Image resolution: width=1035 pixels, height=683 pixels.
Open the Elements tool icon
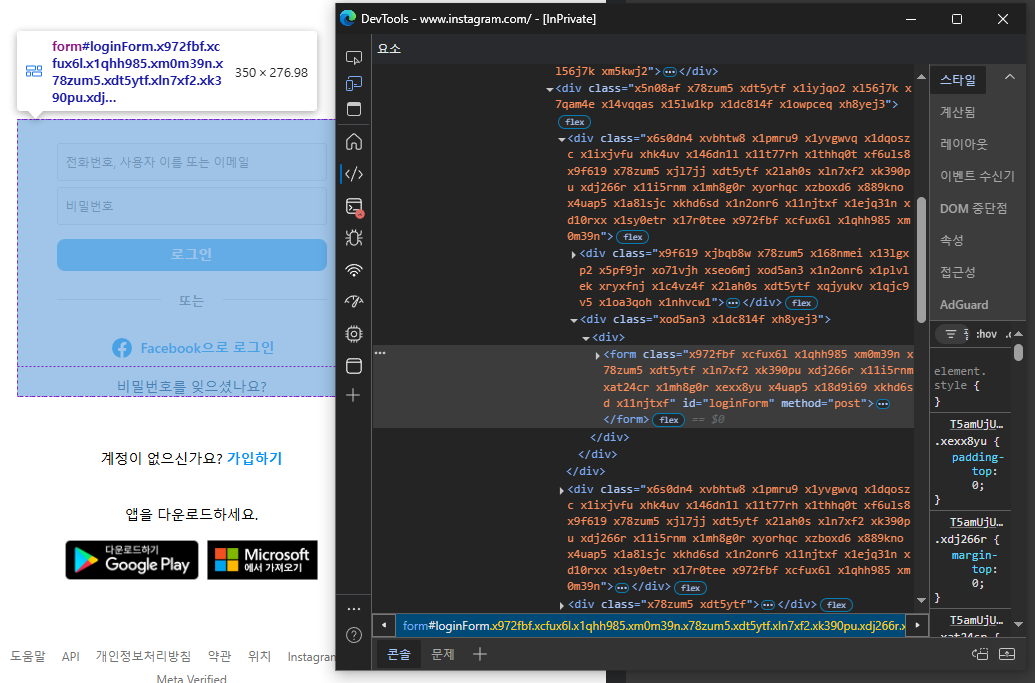point(354,174)
